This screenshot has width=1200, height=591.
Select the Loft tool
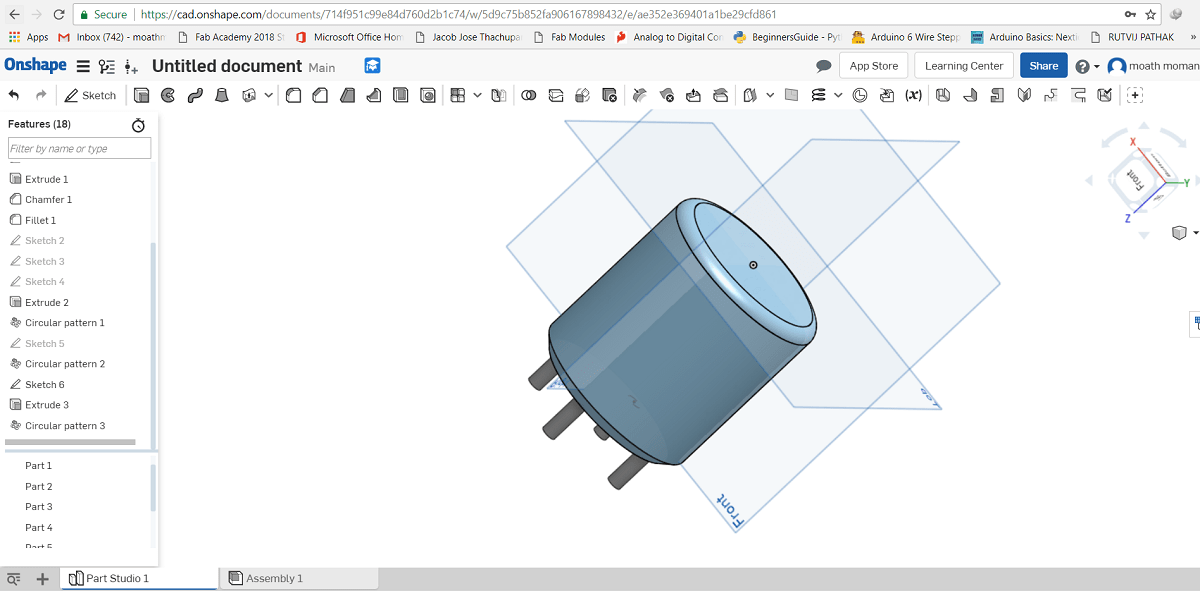click(x=222, y=95)
